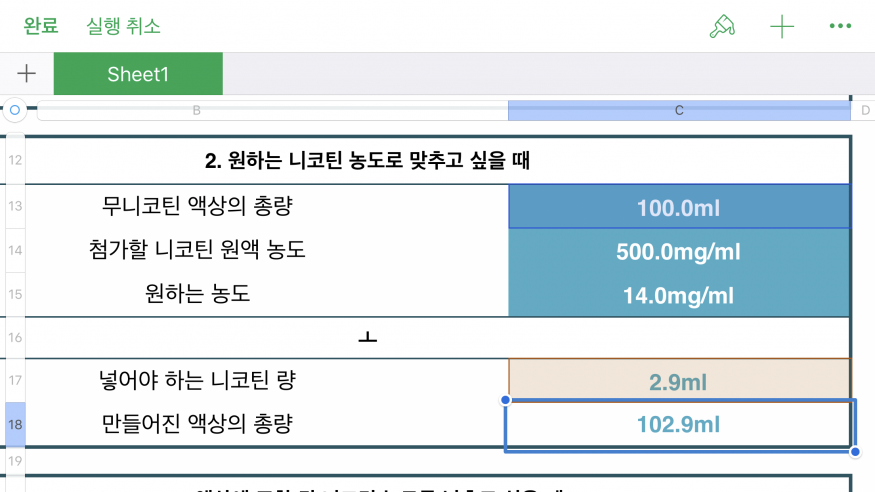
Task: Select the 100.0ml cell
Action: (x=679, y=208)
